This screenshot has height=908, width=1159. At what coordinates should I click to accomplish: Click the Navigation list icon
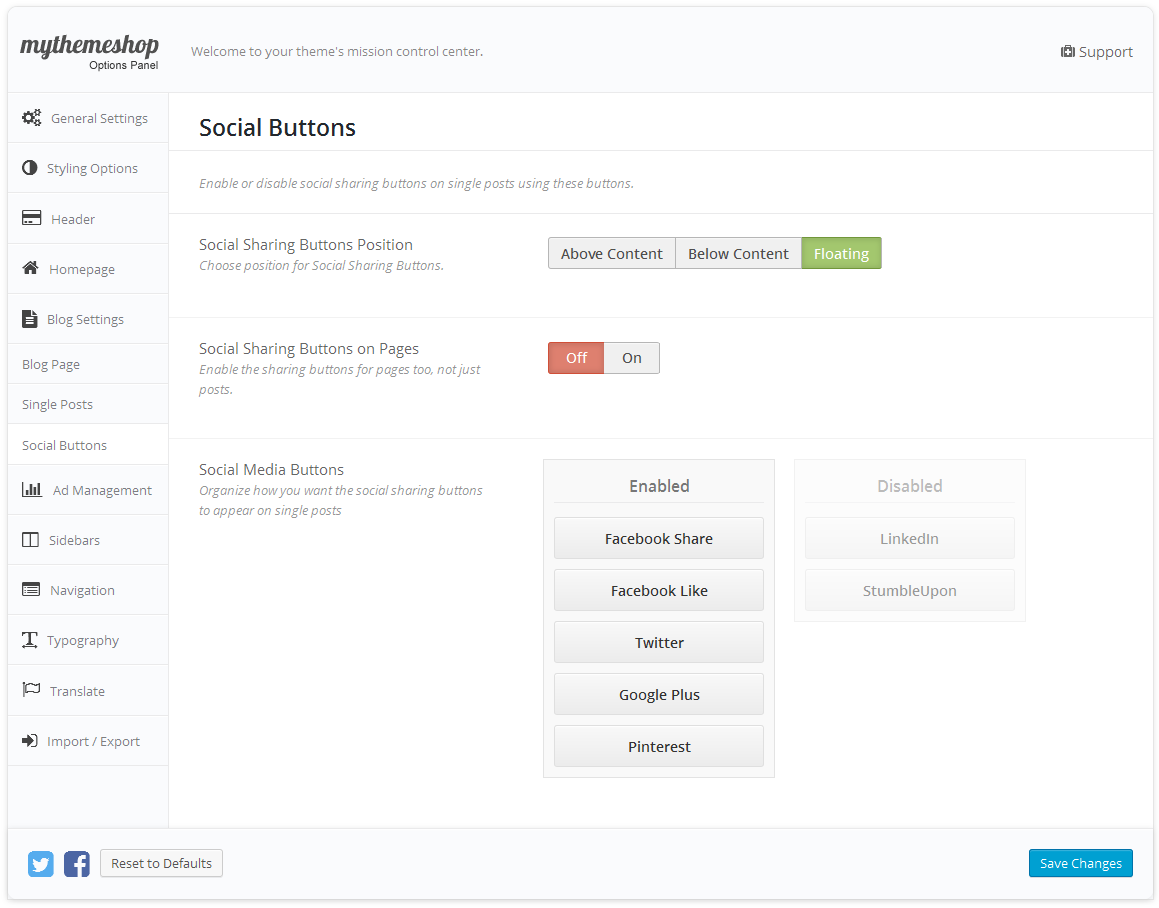pyautogui.click(x=31, y=589)
